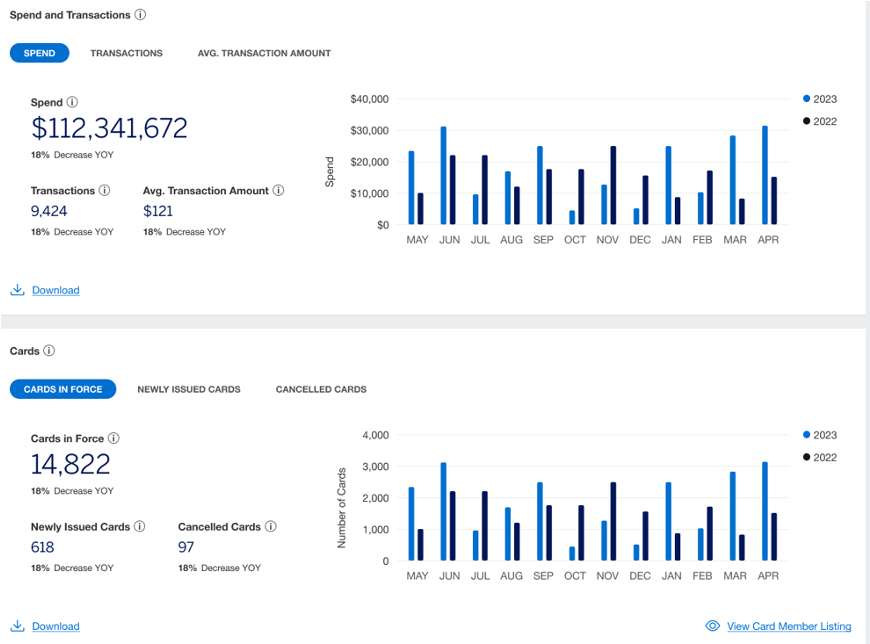Click download arrow icon in Spend section
The width and height of the screenshot is (870, 644).
[17, 290]
